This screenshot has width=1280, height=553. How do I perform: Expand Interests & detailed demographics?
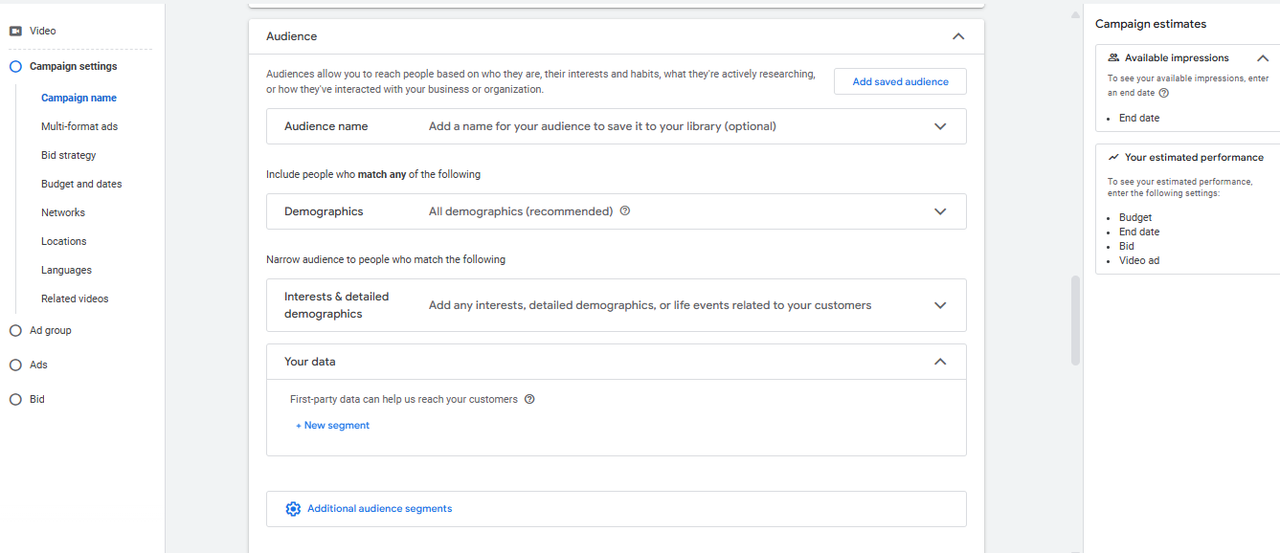point(940,305)
